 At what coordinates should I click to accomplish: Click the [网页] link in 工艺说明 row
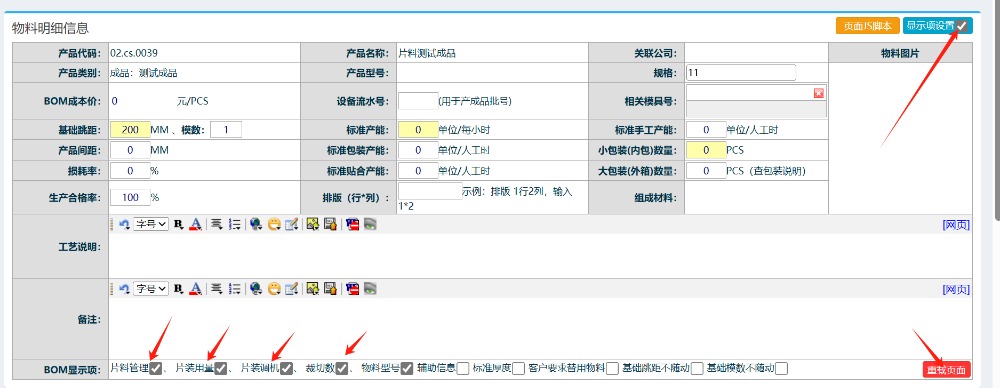tap(956, 225)
